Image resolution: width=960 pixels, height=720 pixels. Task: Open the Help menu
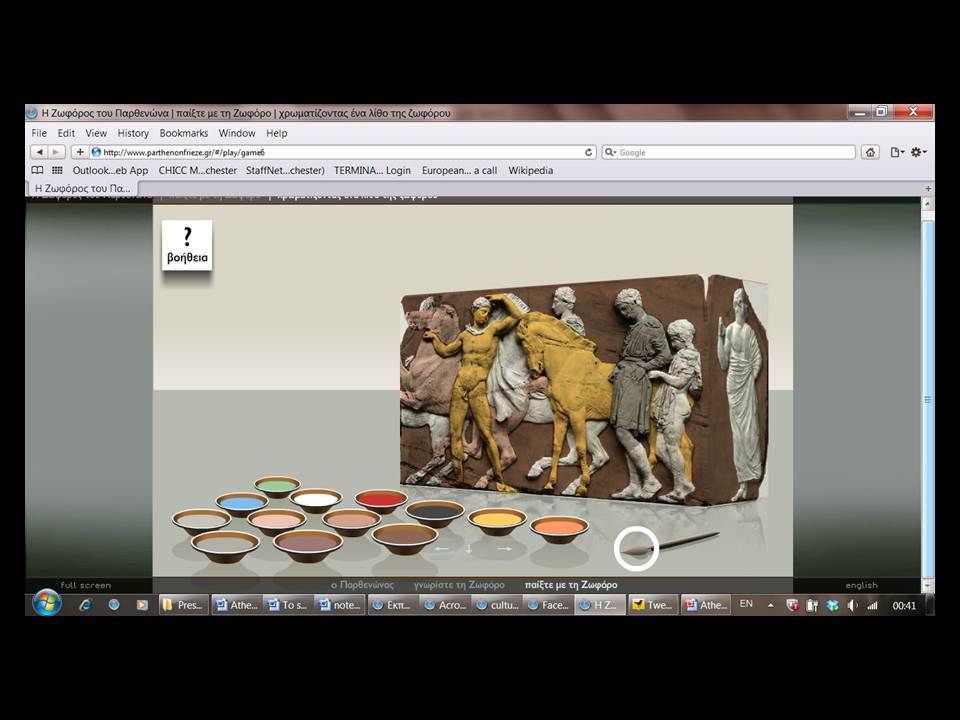tap(276, 133)
